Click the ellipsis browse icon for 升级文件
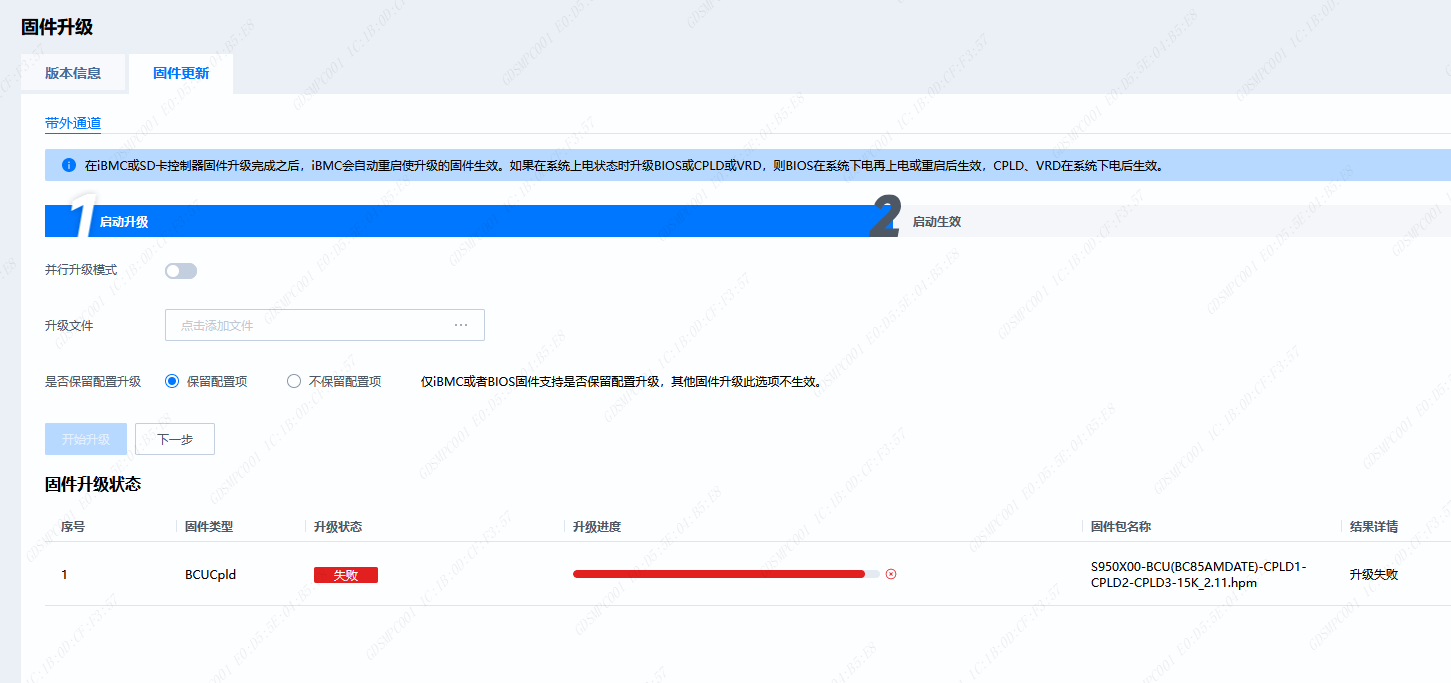 (461, 325)
